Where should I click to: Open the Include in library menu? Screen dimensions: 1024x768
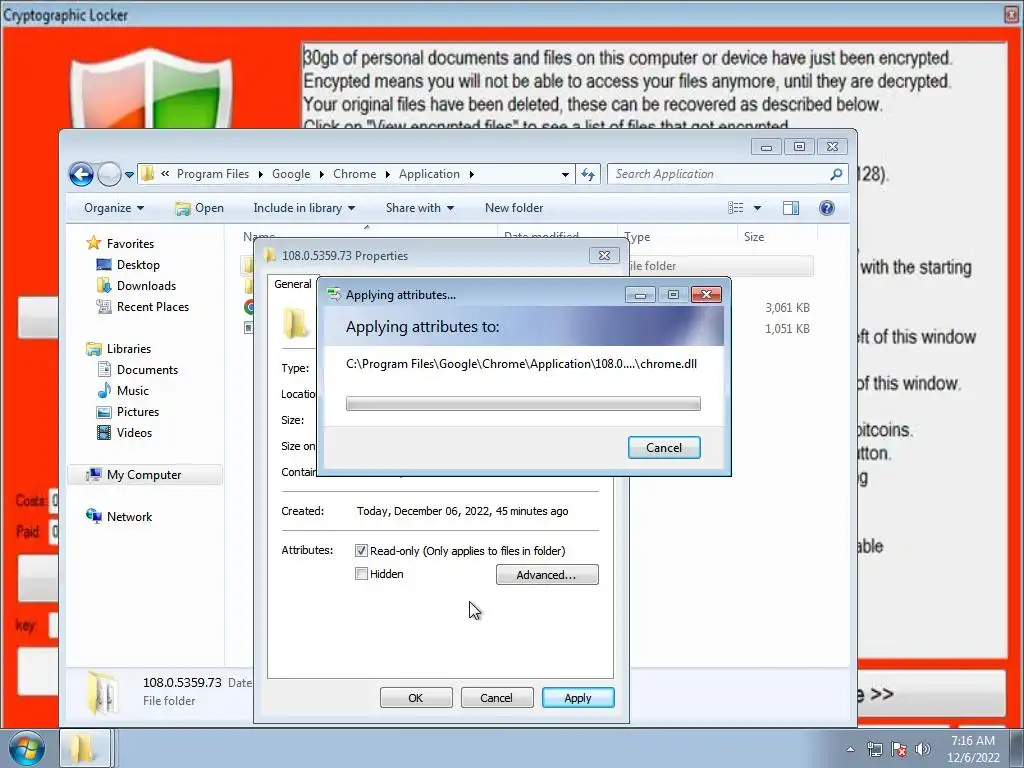coord(304,208)
